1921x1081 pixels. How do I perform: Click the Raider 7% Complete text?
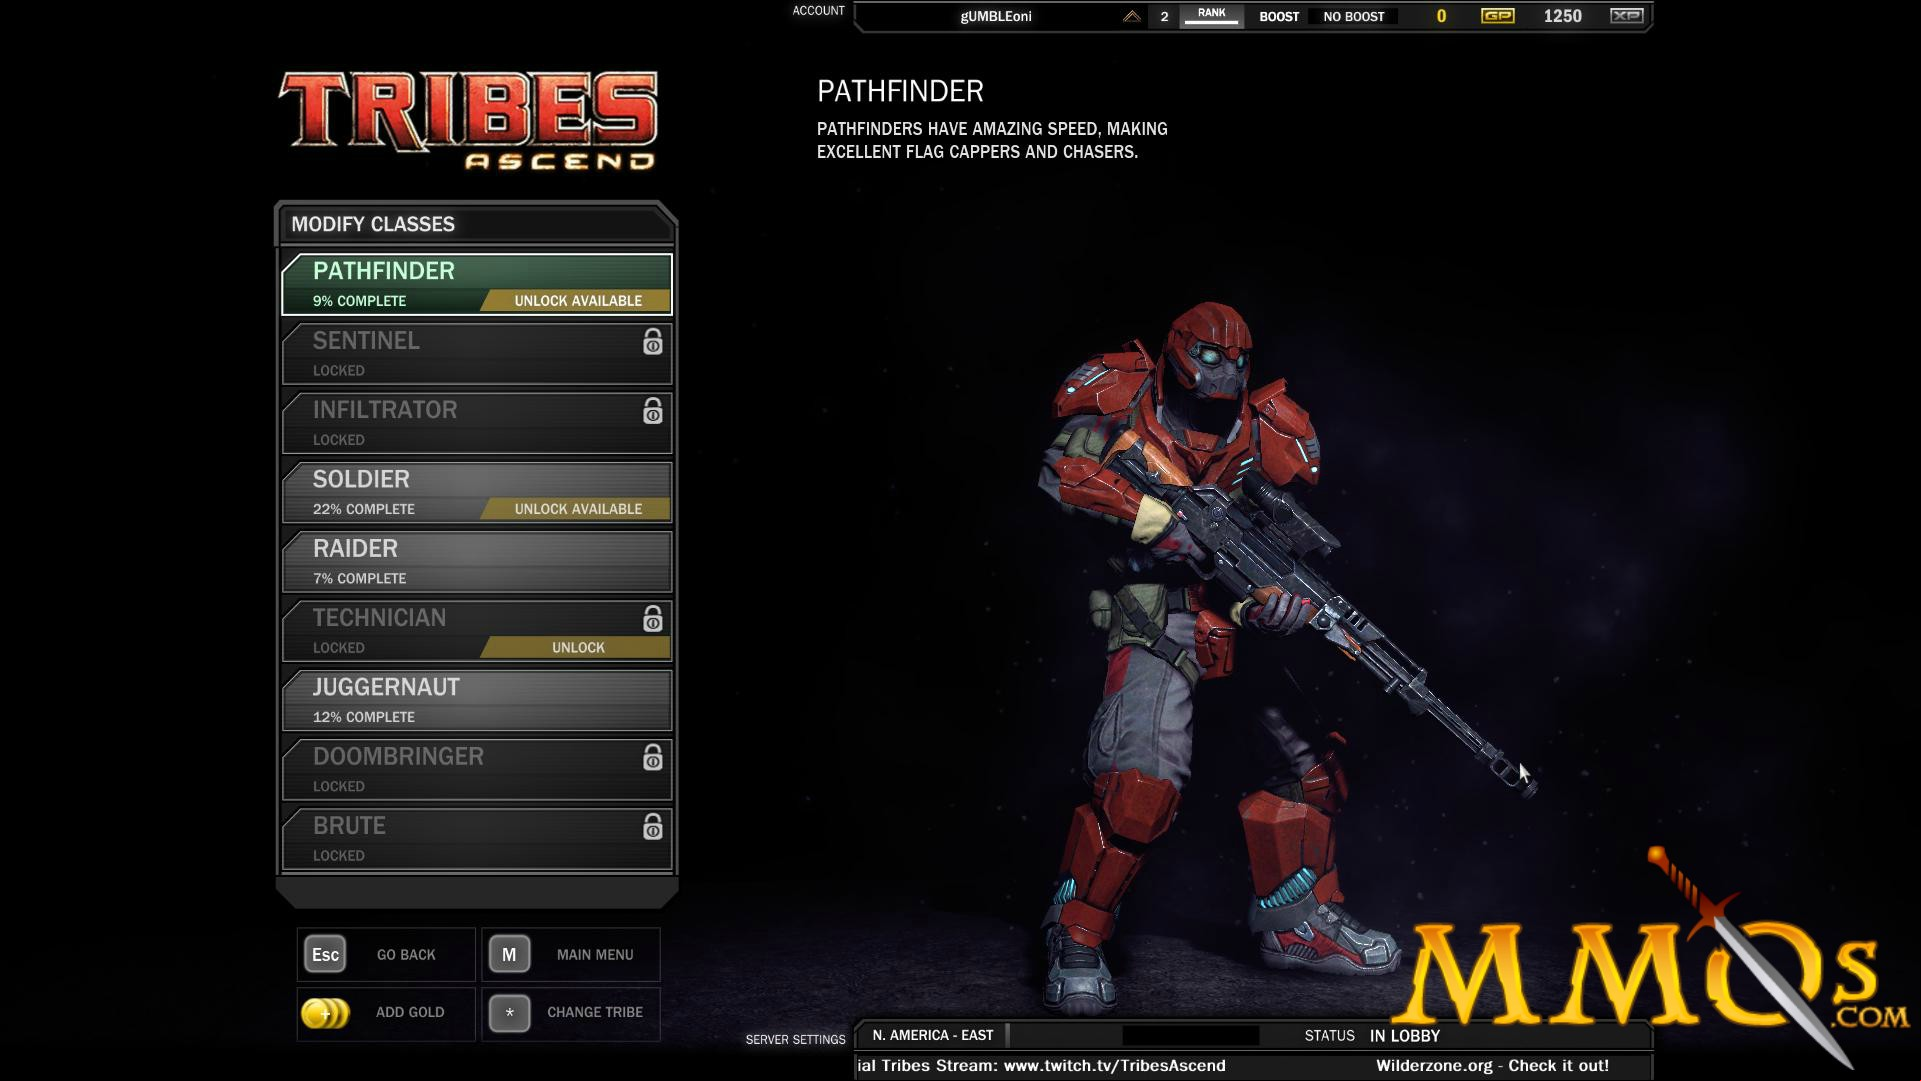359,579
